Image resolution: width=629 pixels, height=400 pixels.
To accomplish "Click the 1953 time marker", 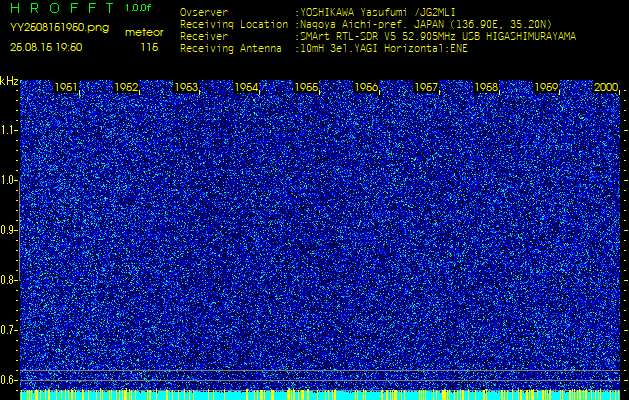I will pyautogui.click(x=186, y=87).
